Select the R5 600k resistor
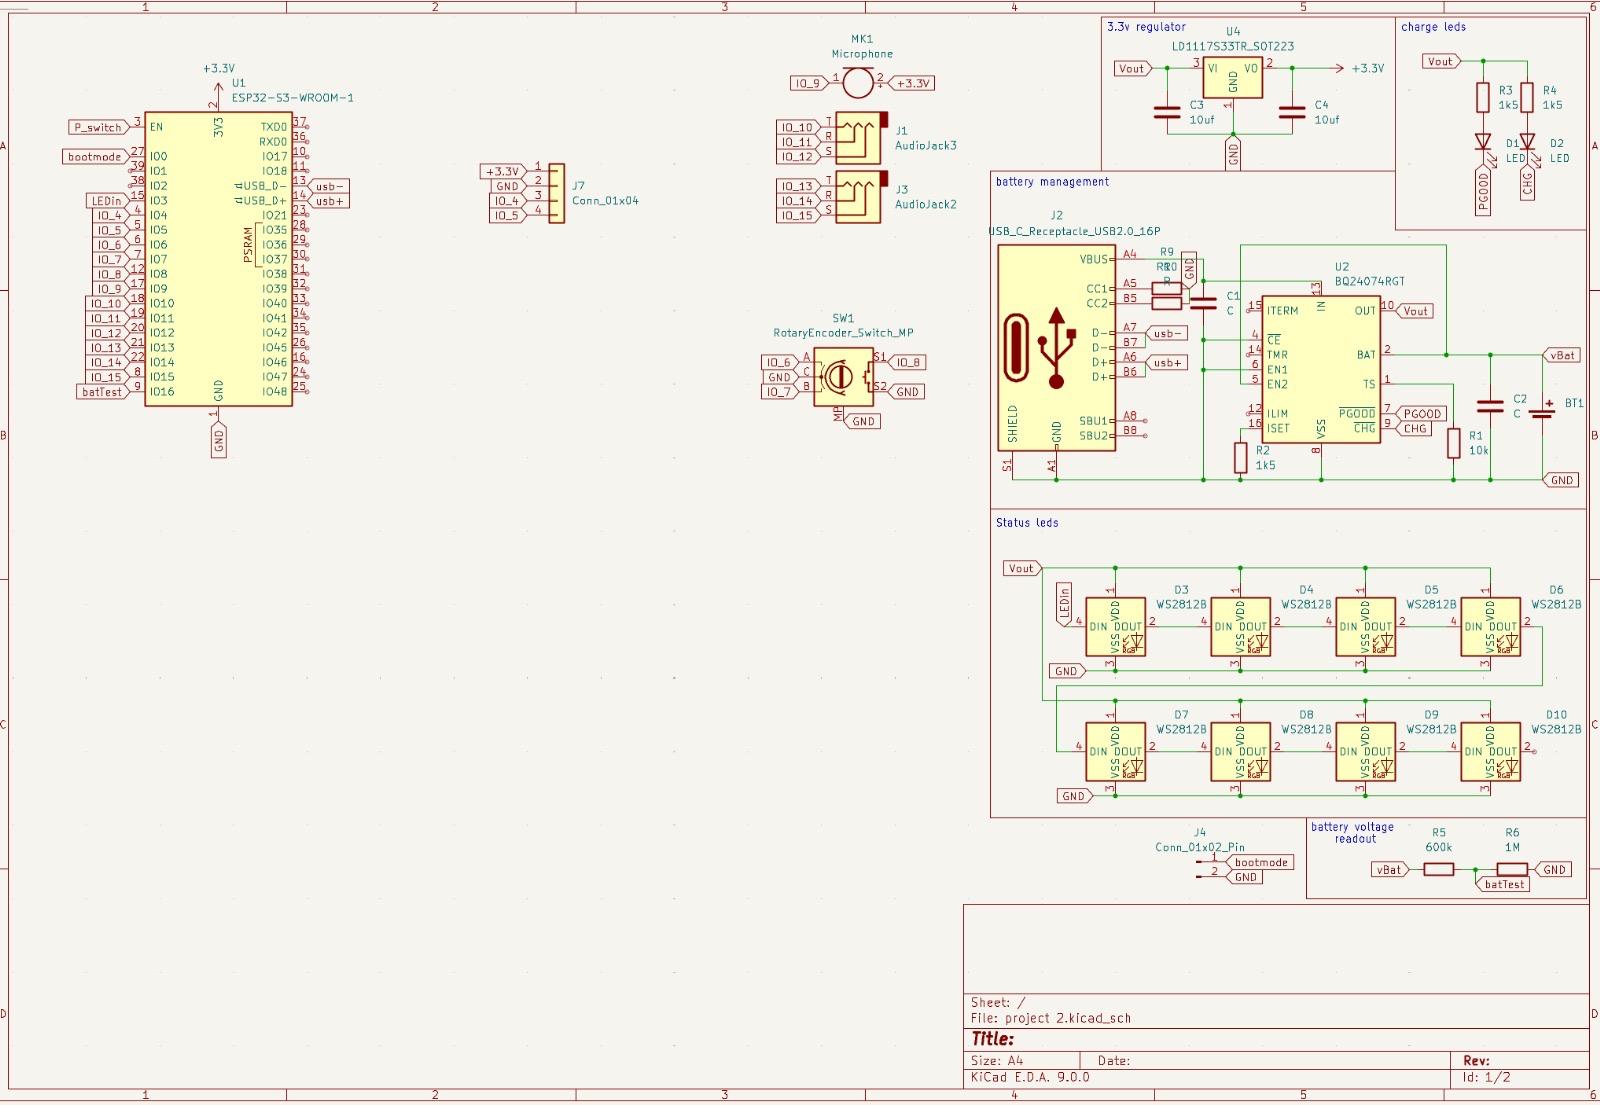The image size is (1600, 1105). (1438, 870)
